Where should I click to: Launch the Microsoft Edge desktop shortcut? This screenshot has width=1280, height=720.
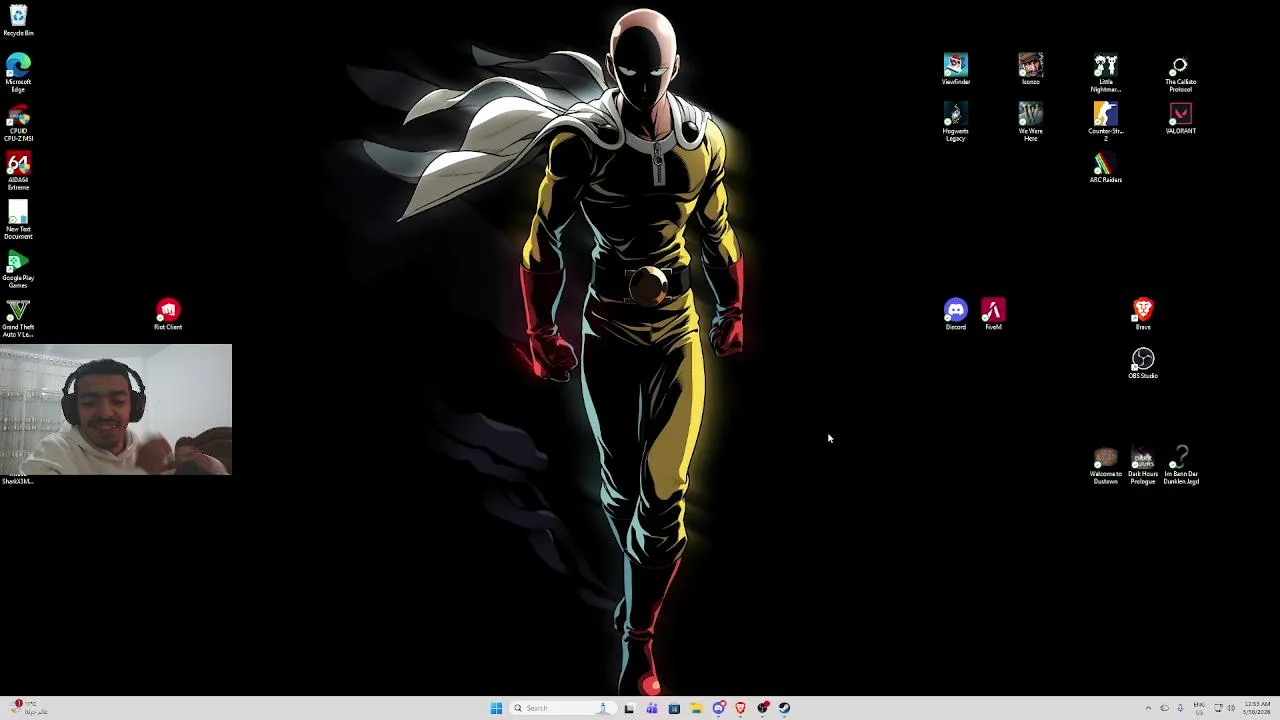tap(18, 72)
